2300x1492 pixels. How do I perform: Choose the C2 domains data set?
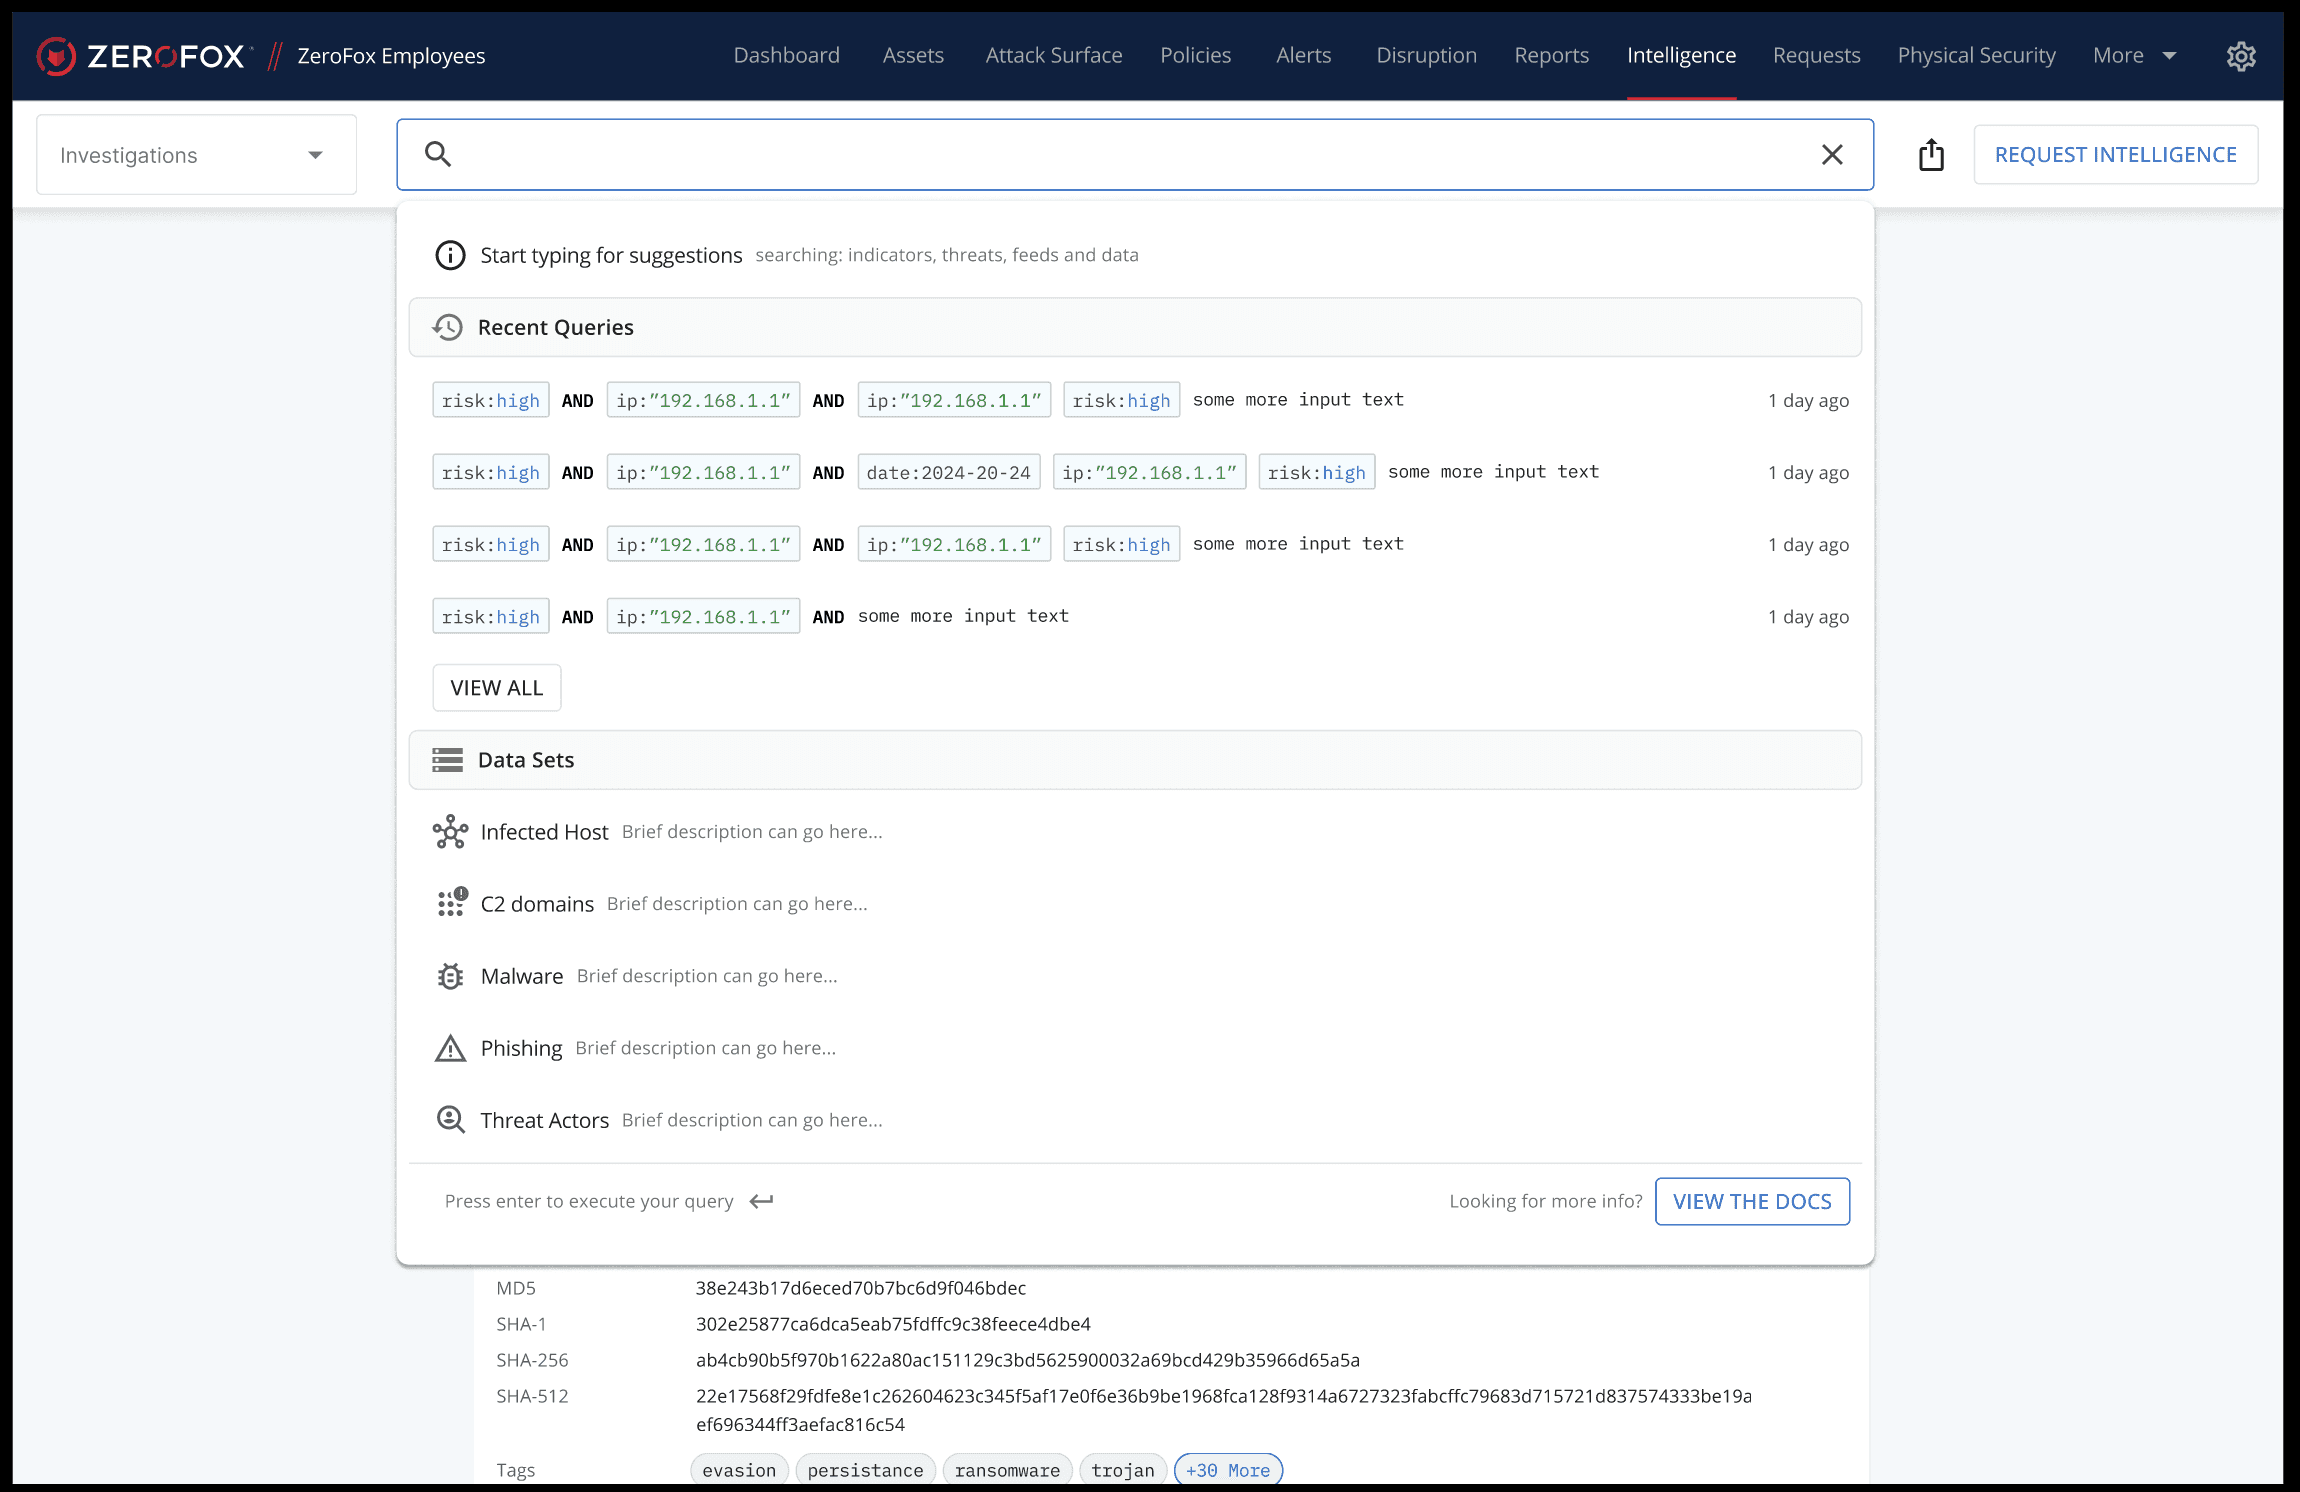(537, 904)
